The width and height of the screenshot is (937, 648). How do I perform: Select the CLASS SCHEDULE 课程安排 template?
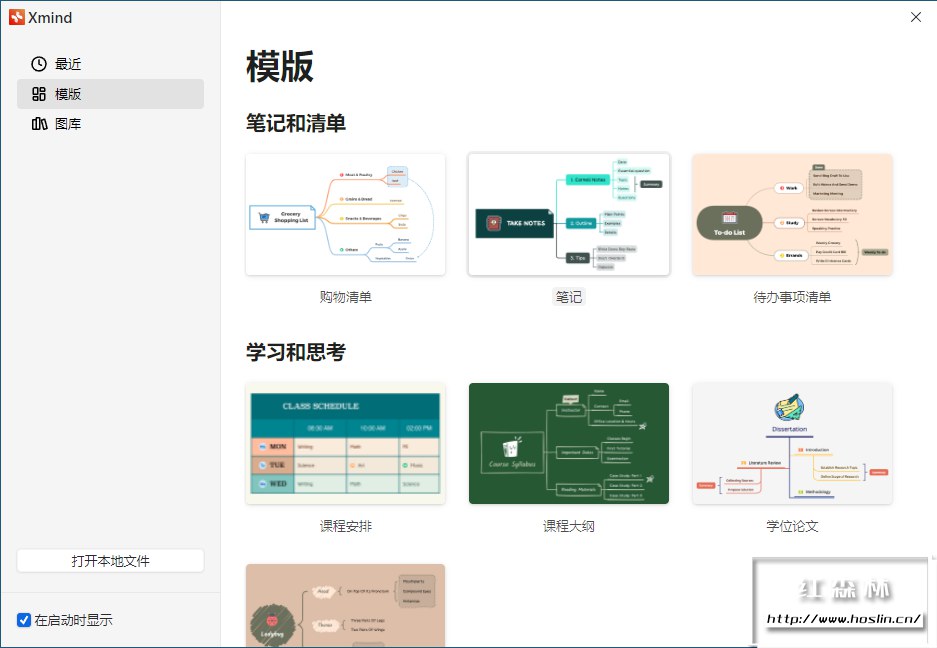(345, 444)
